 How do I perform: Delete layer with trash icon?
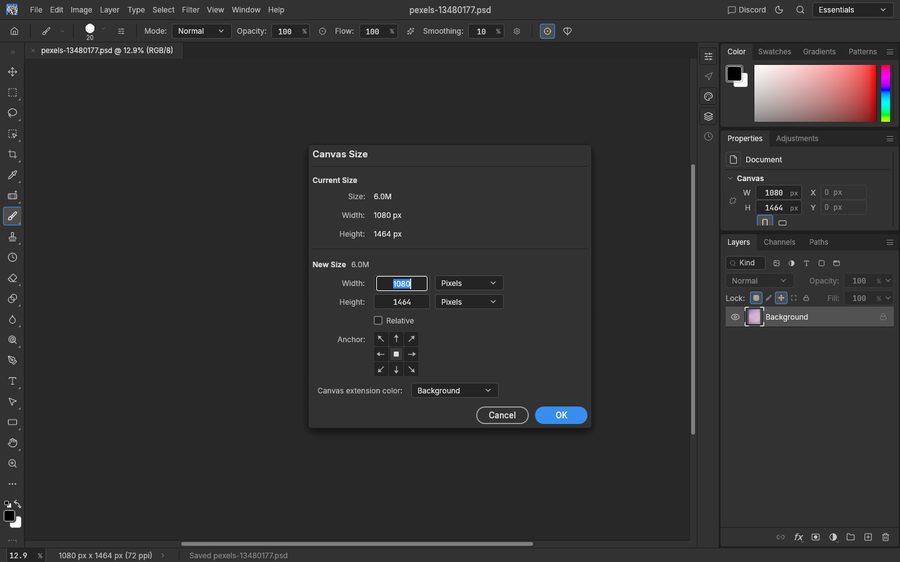[886, 537]
